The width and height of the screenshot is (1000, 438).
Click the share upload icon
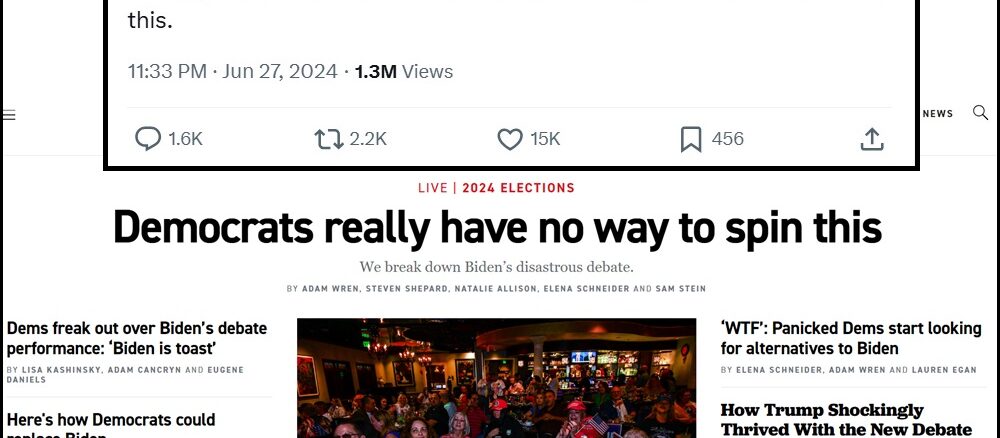point(872,139)
